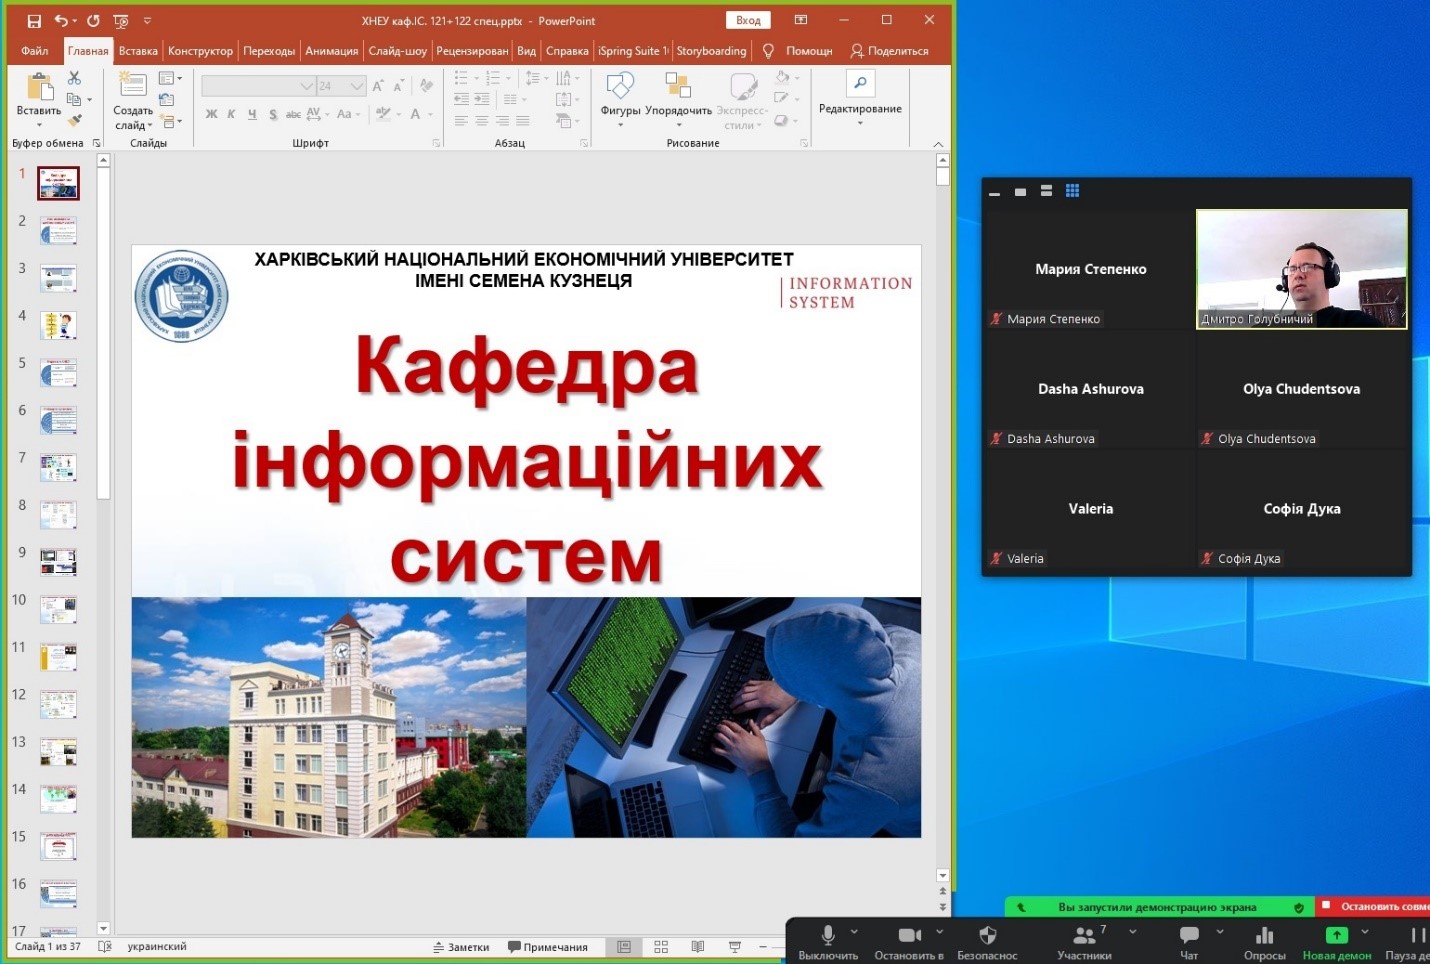Click the Cut scissors icon

pos(74,78)
